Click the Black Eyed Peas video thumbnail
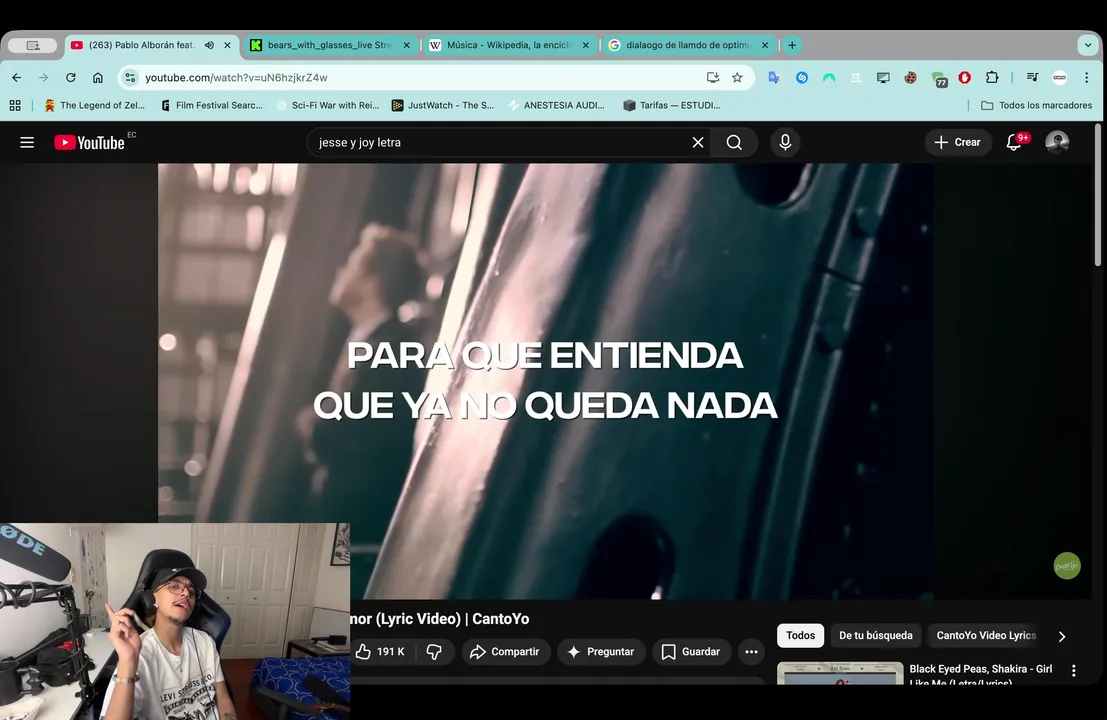 [x=840, y=673]
